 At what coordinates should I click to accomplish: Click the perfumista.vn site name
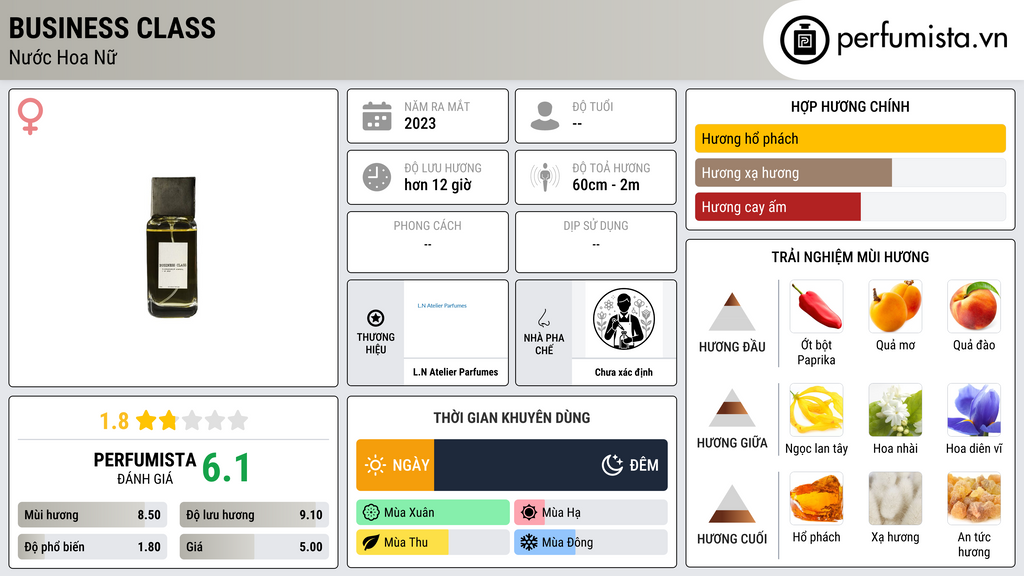tap(922, 39)
